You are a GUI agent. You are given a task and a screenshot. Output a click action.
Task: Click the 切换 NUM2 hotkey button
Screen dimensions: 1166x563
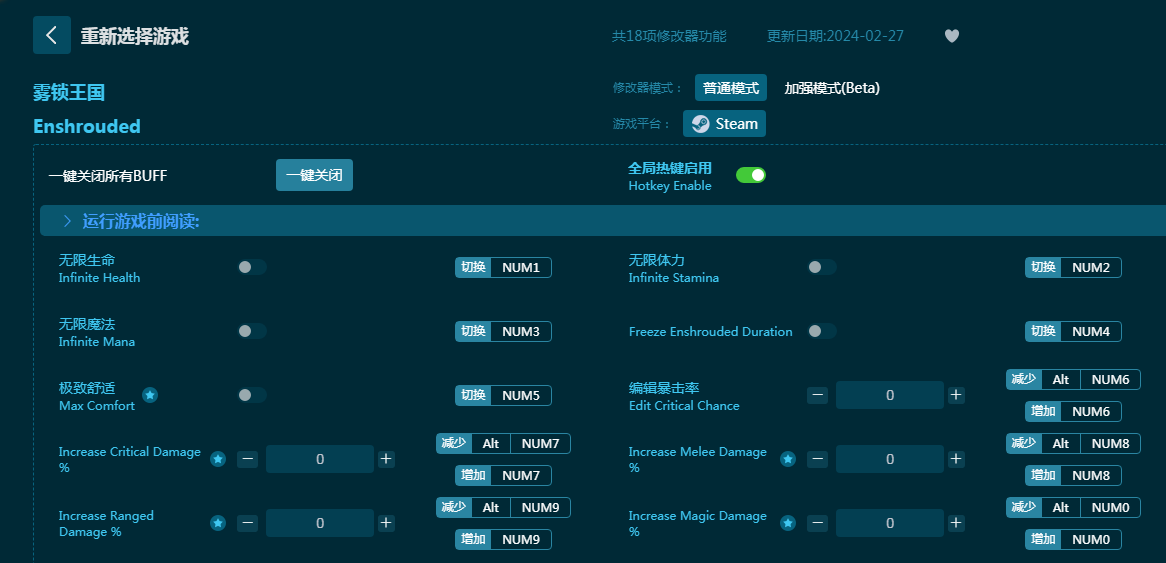[1073, 267]
